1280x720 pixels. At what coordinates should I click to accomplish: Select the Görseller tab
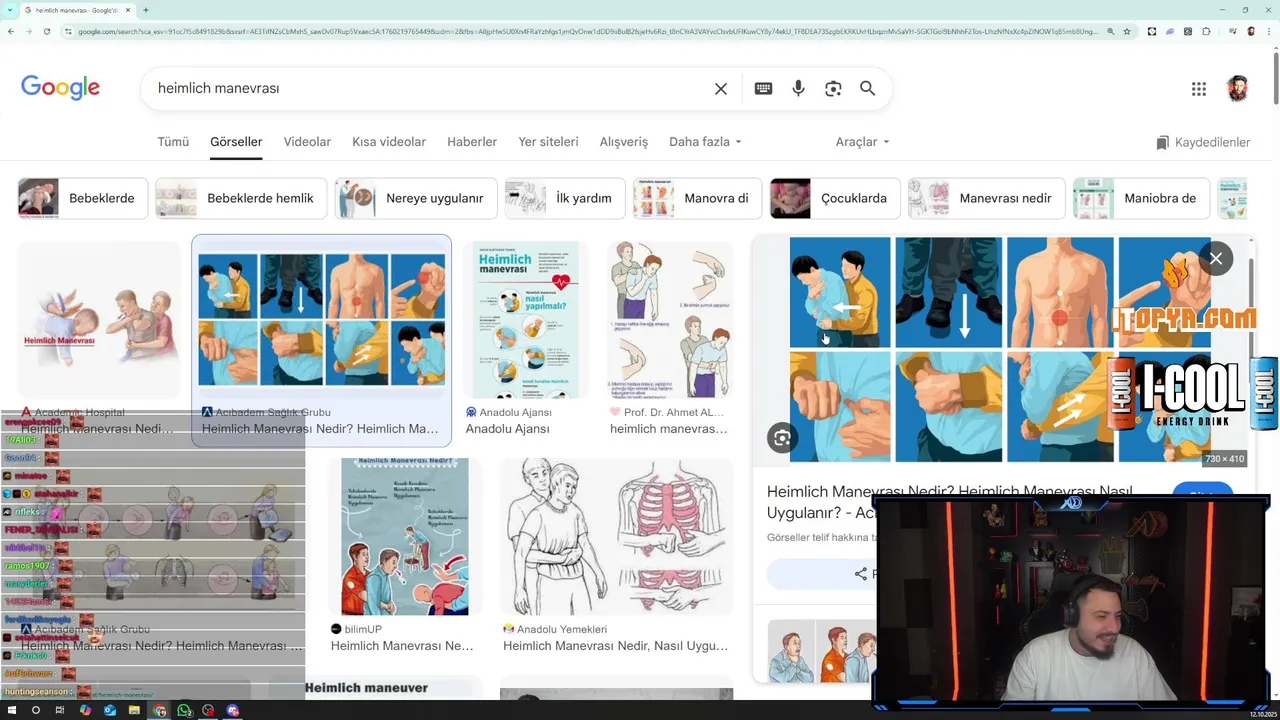point(236,142)
